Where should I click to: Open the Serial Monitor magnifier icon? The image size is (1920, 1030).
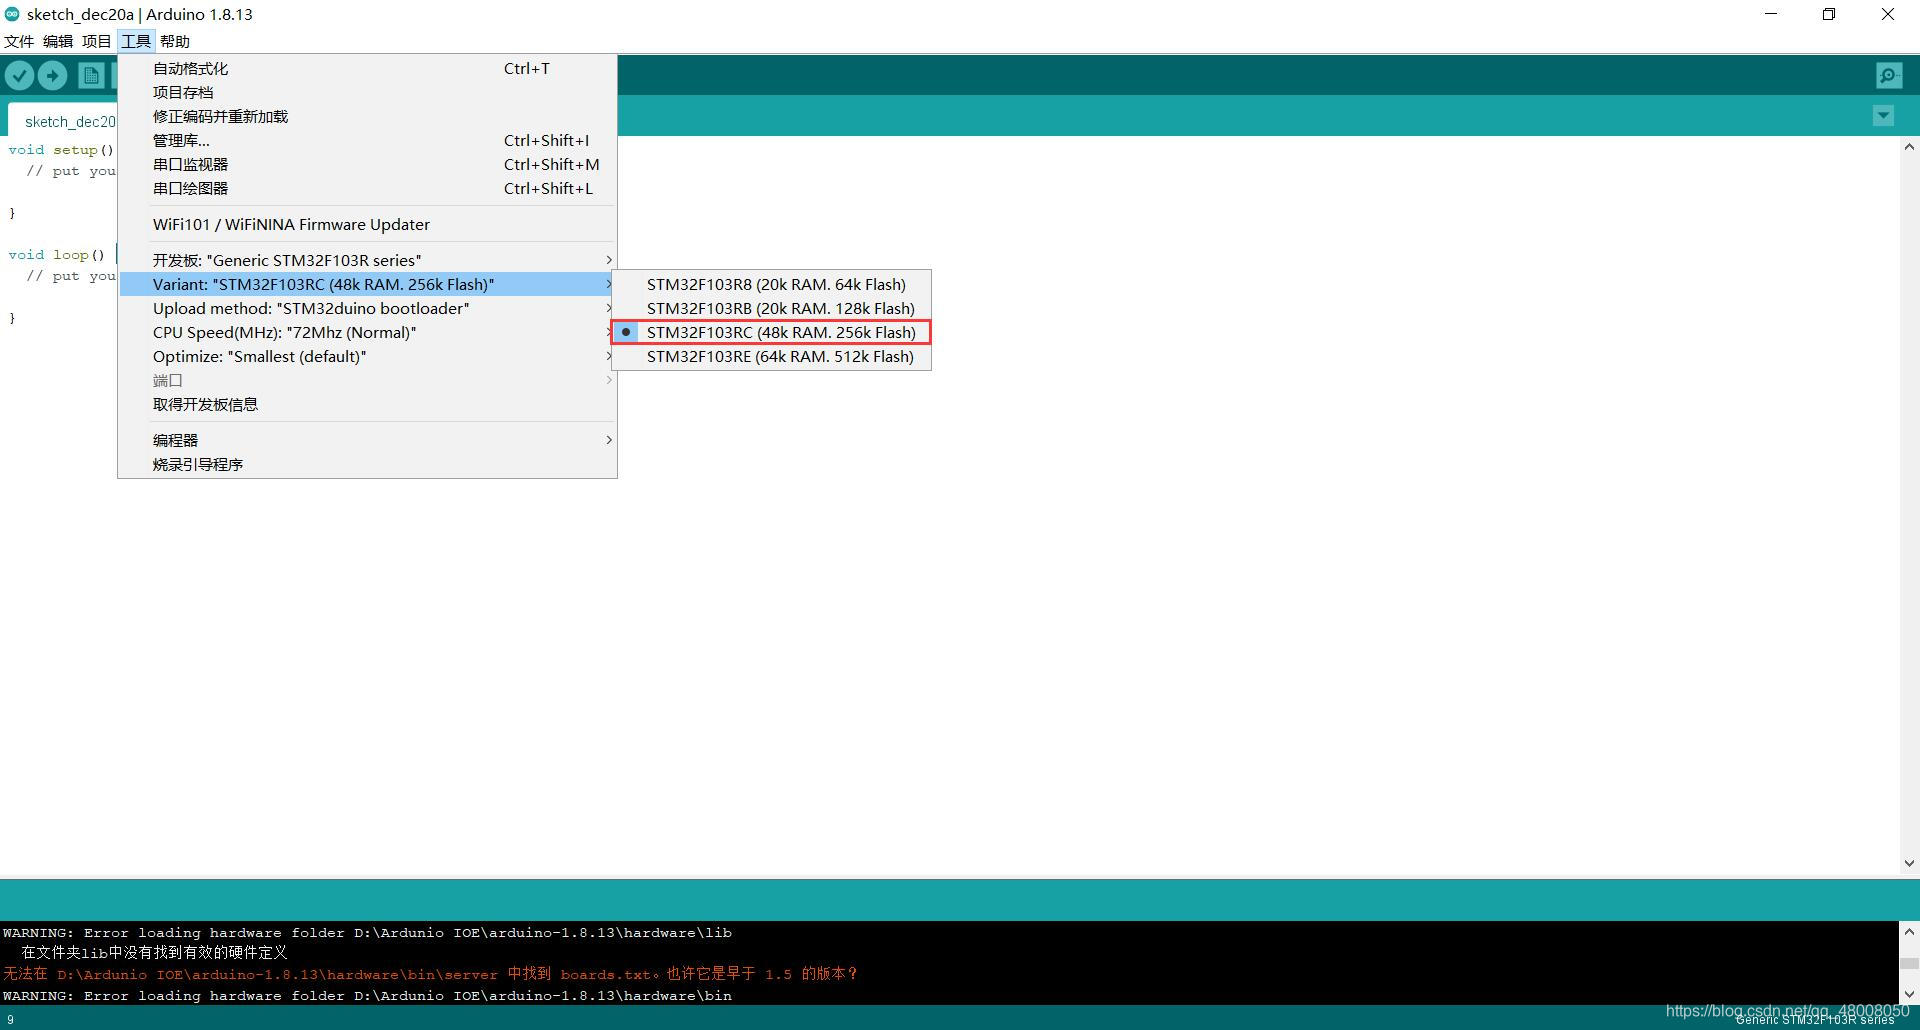coord(1889,75)
